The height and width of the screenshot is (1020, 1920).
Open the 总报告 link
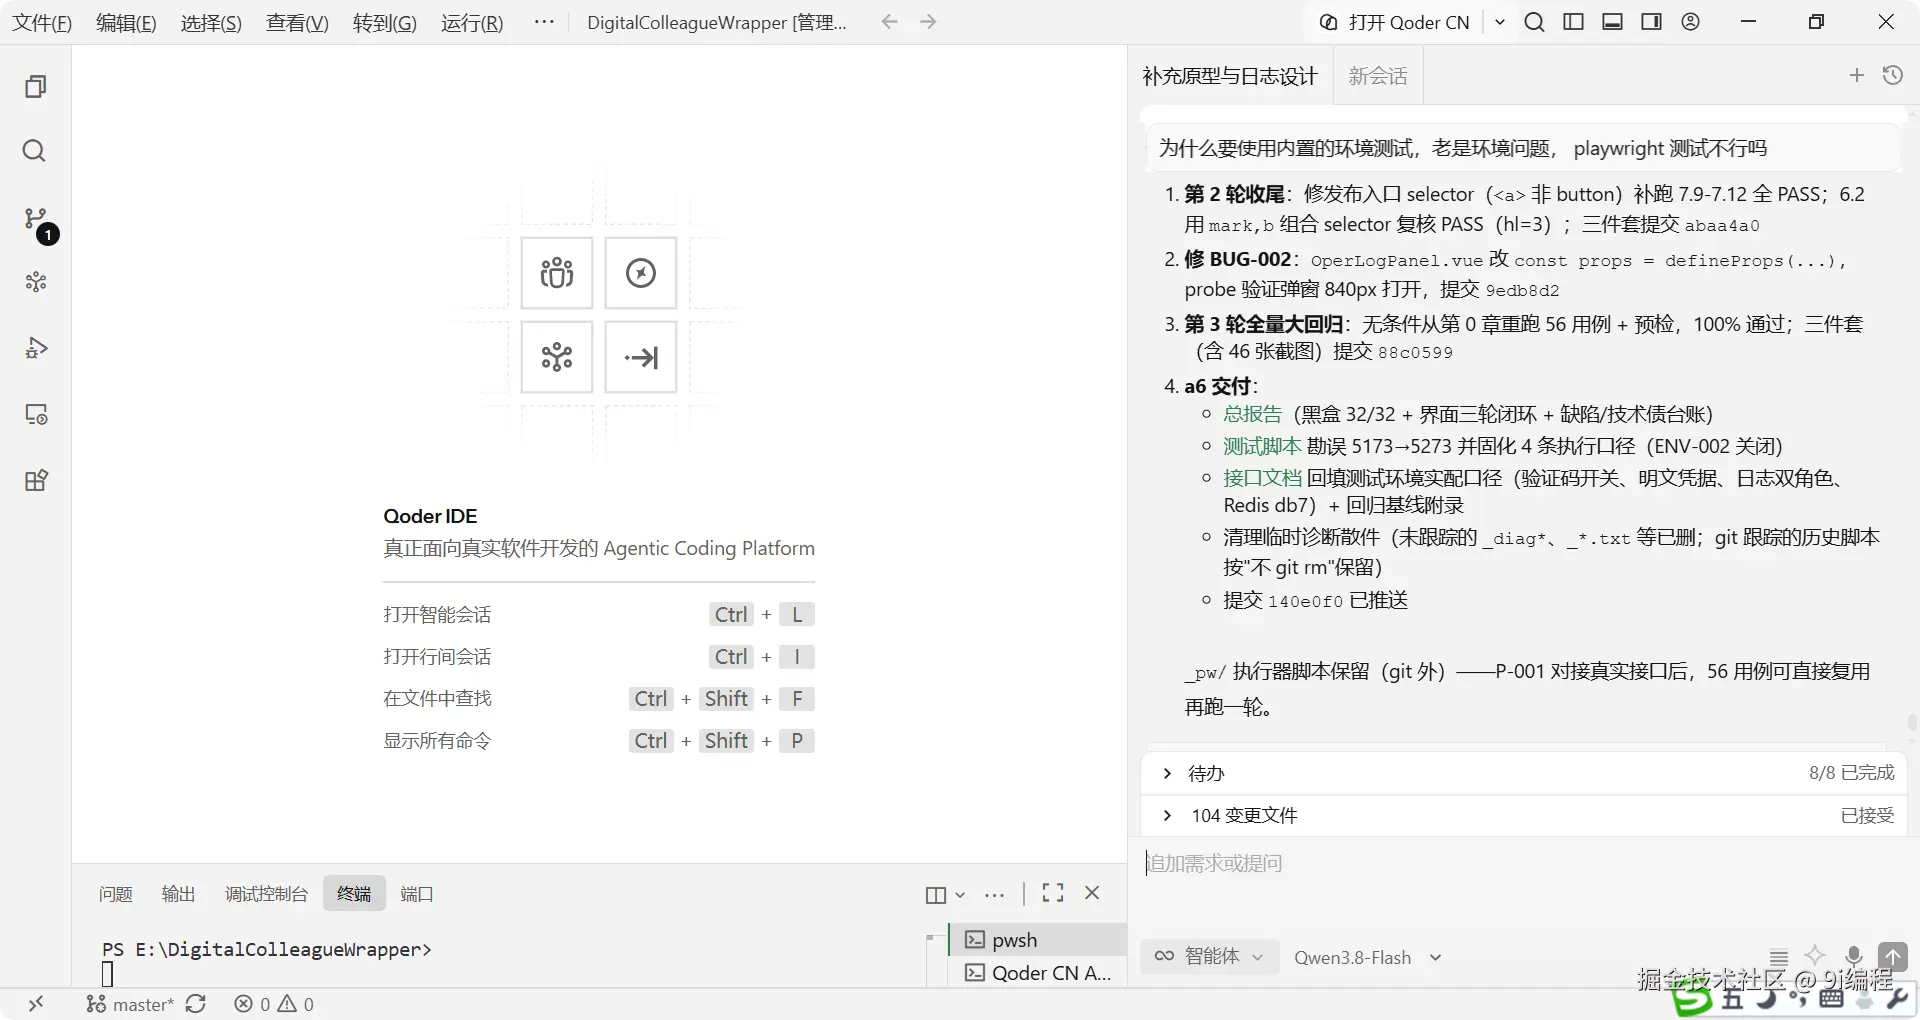point(1252,414)
